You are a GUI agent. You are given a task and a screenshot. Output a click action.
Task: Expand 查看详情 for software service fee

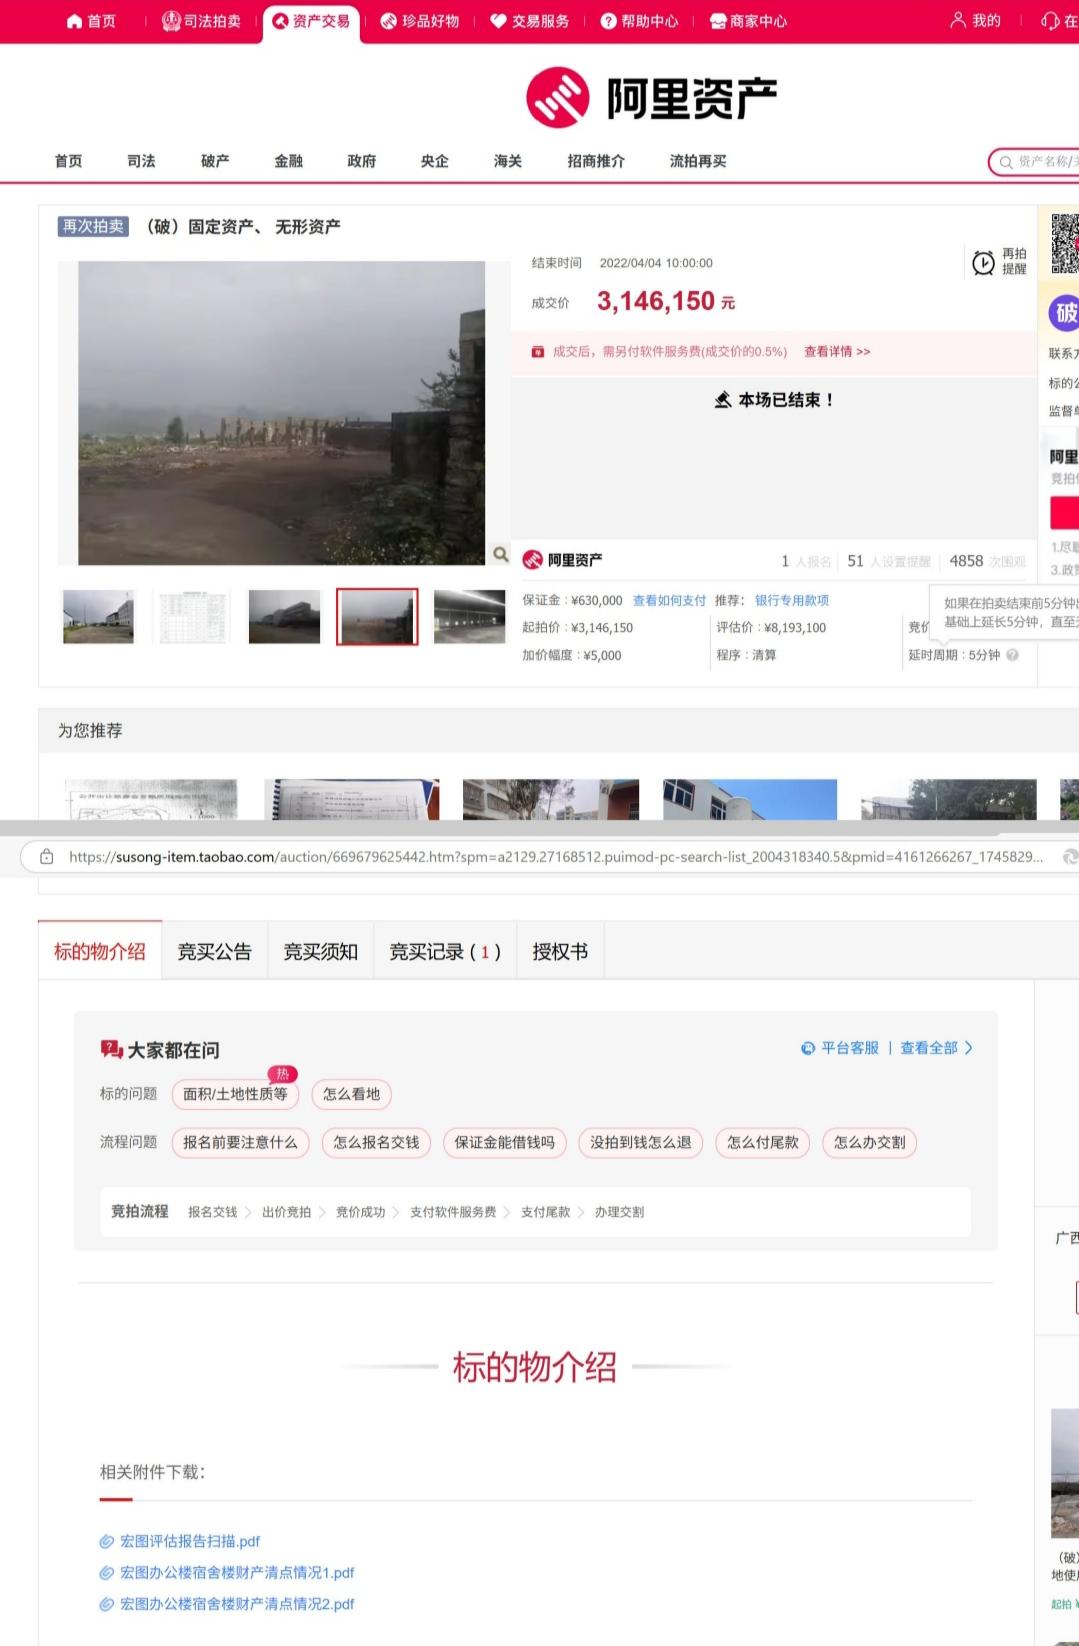tap(836, 352)
